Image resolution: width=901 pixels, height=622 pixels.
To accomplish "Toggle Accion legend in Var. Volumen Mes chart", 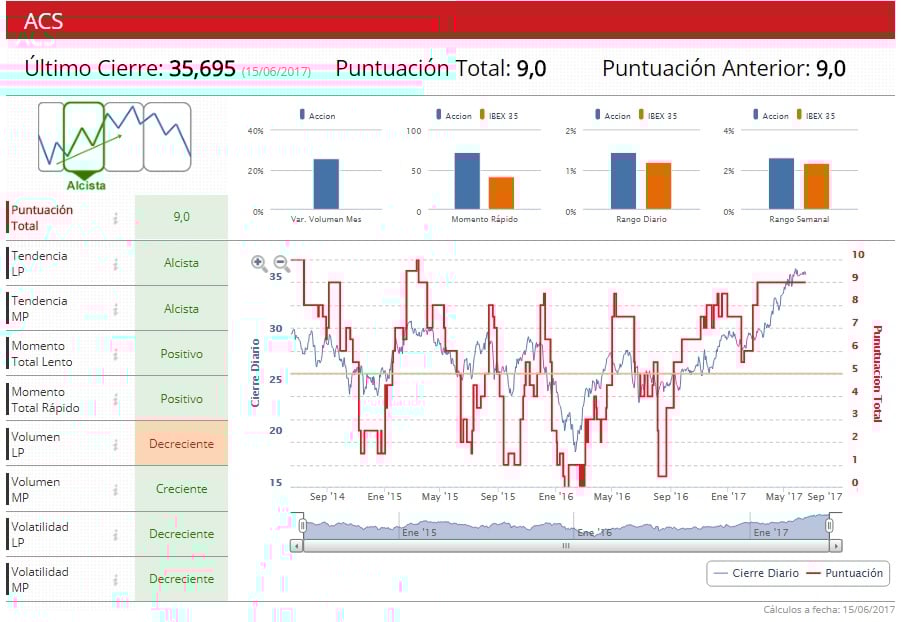I will point(317,115).
